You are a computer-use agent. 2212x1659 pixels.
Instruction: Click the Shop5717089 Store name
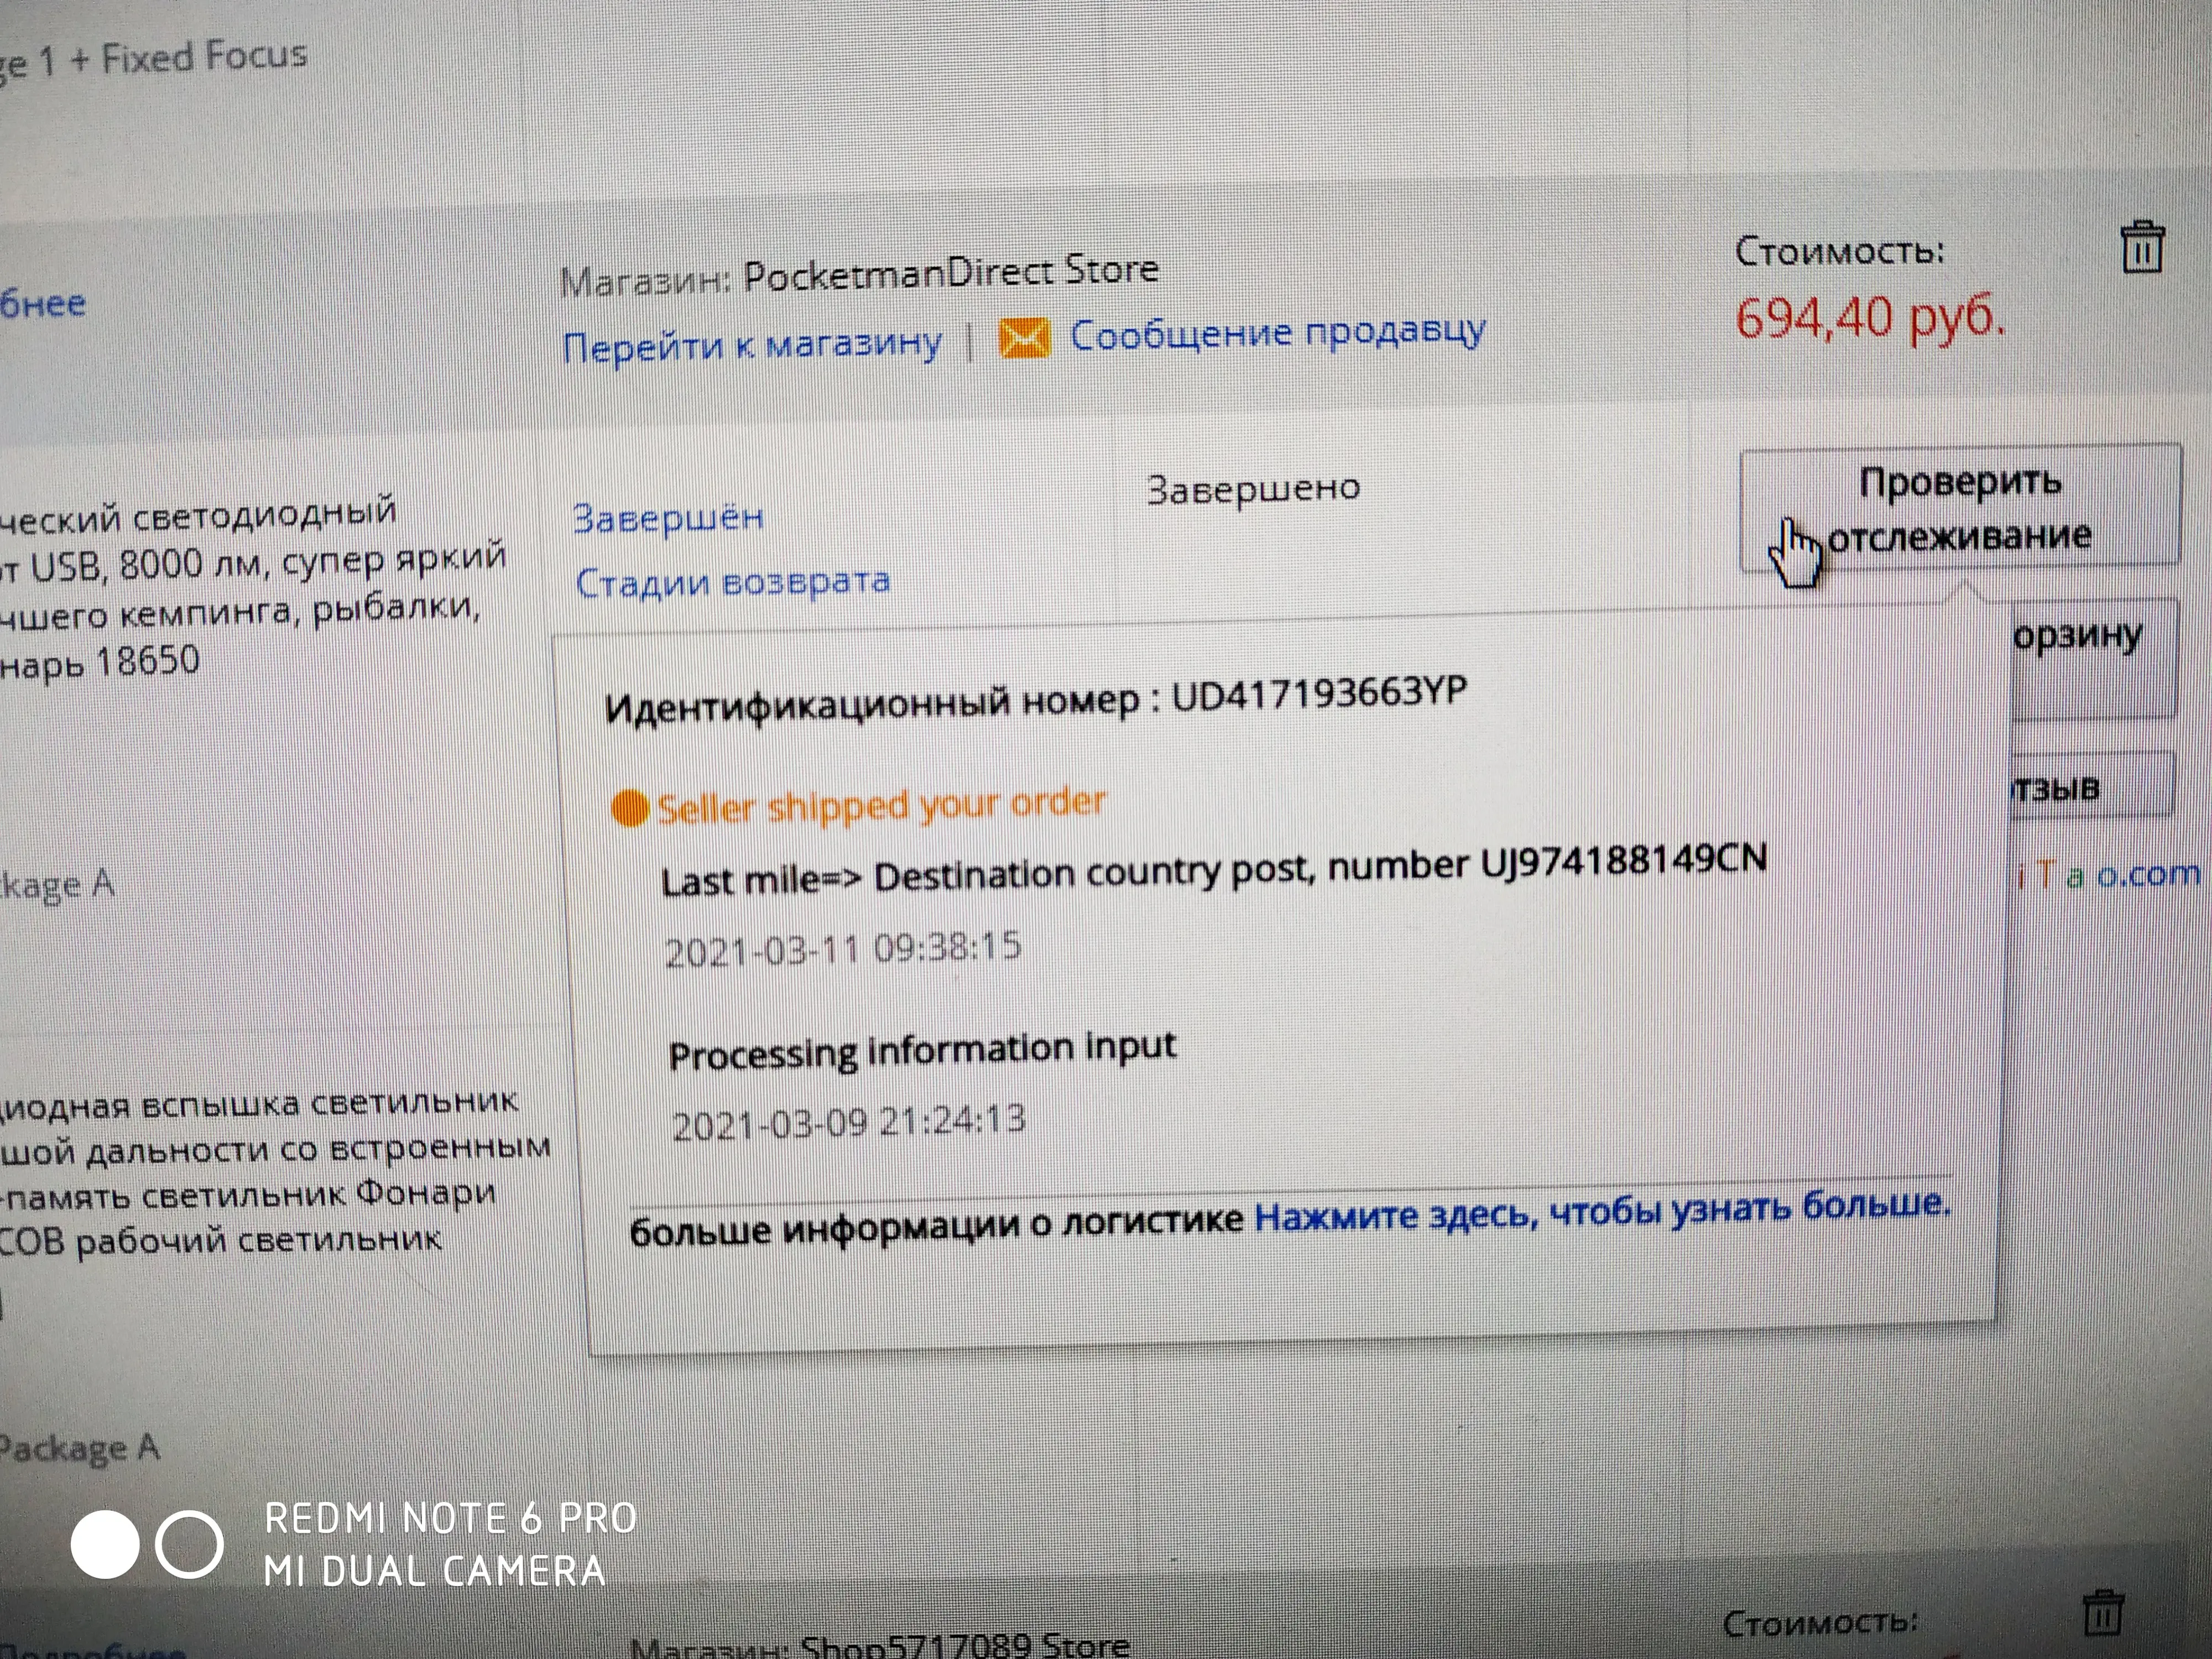click(965, 1645)
